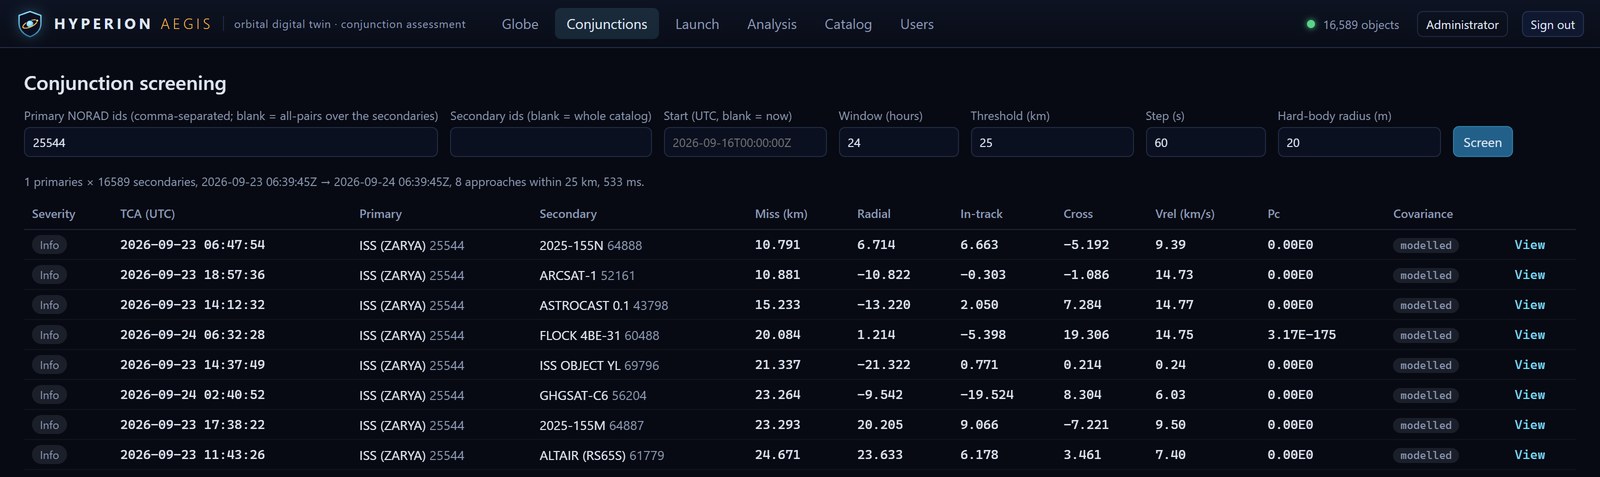The width and height of the screenshot is (1600, 477).
Task: Click the Info badge in 2025-155N row
Action: coord(49,245)
